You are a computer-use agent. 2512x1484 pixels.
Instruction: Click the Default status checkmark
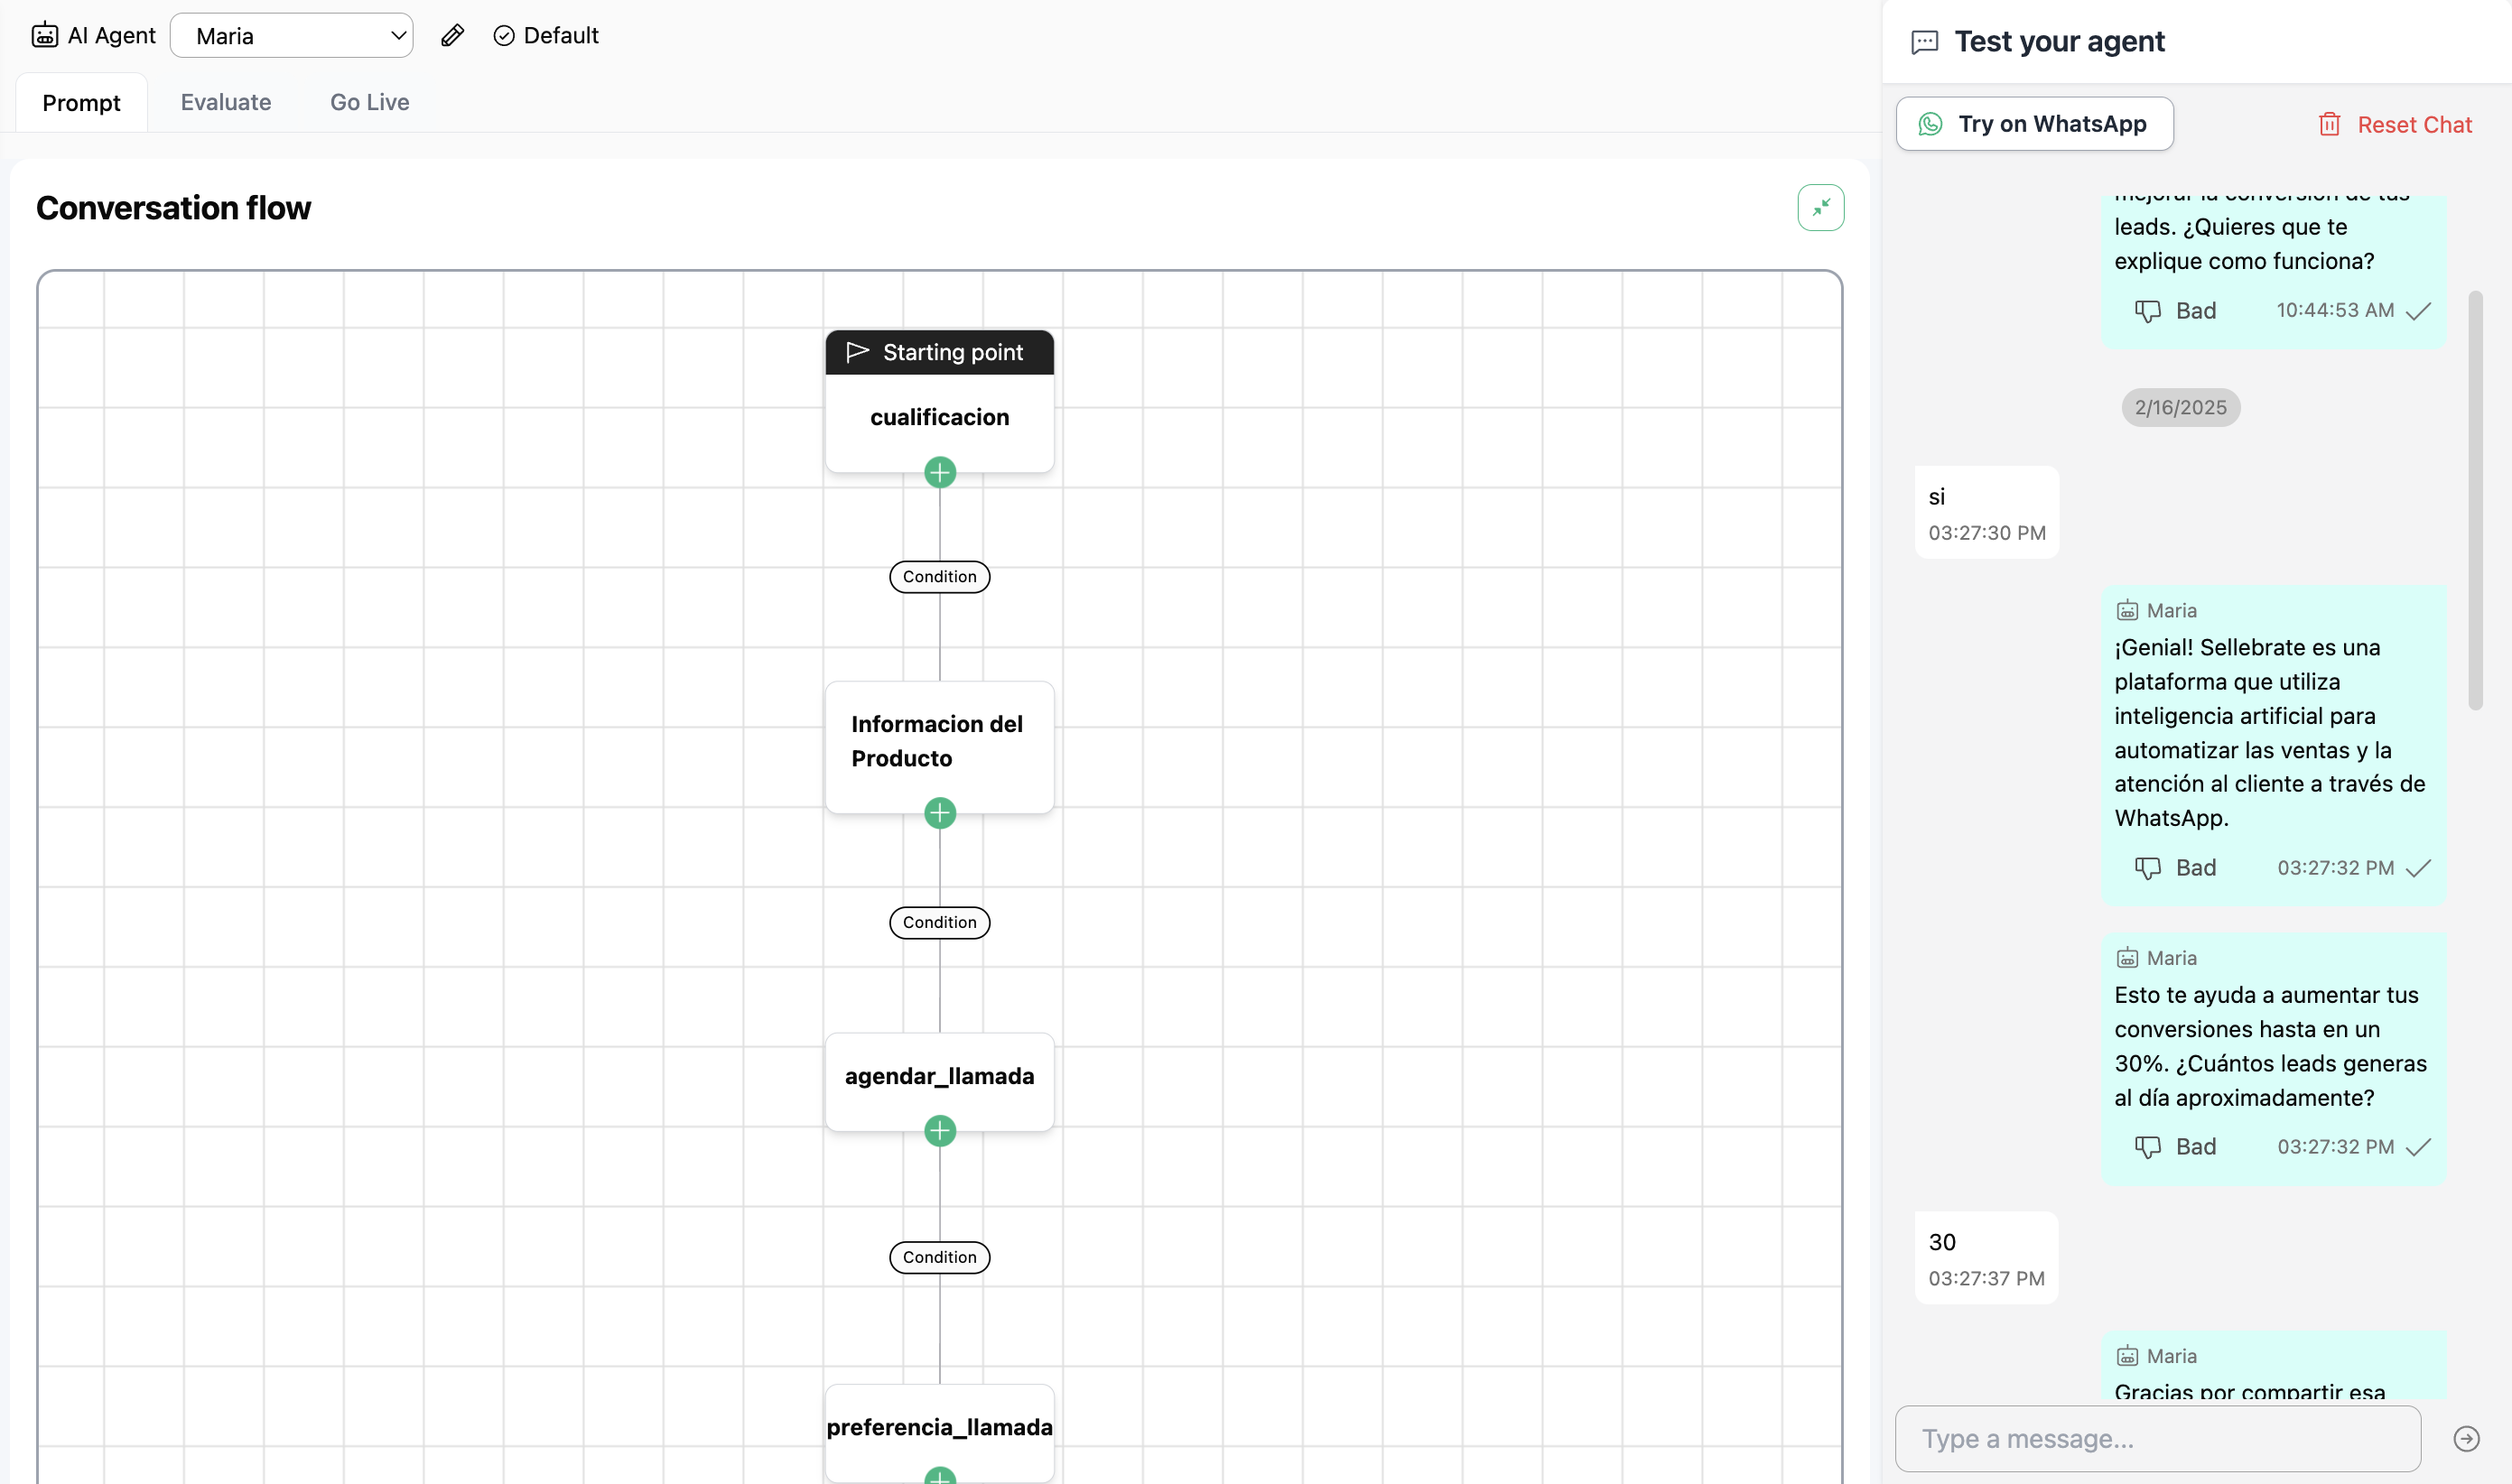[504, 36]
